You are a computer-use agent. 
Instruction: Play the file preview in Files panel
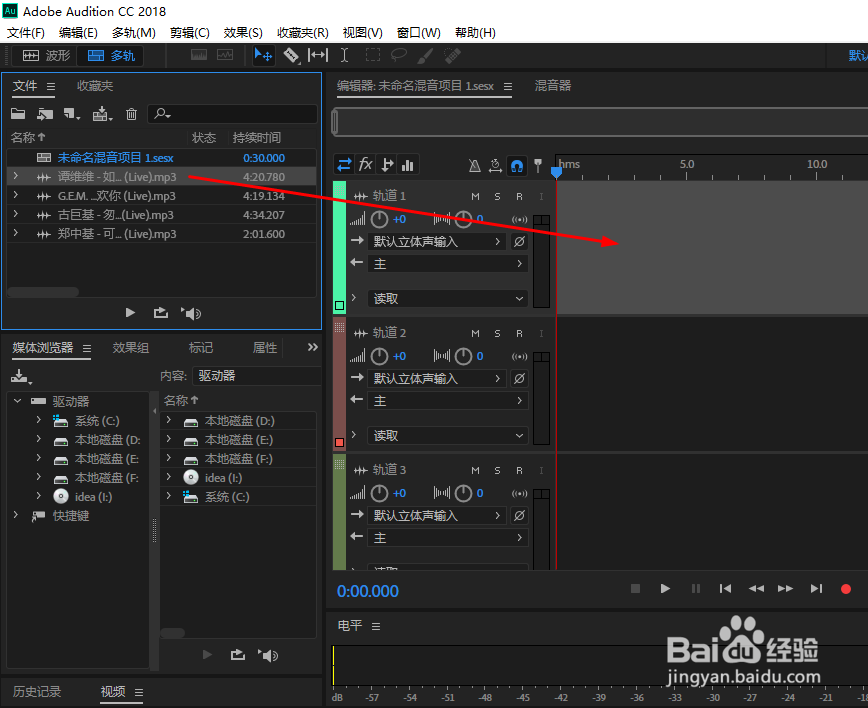tap(130, 313)
